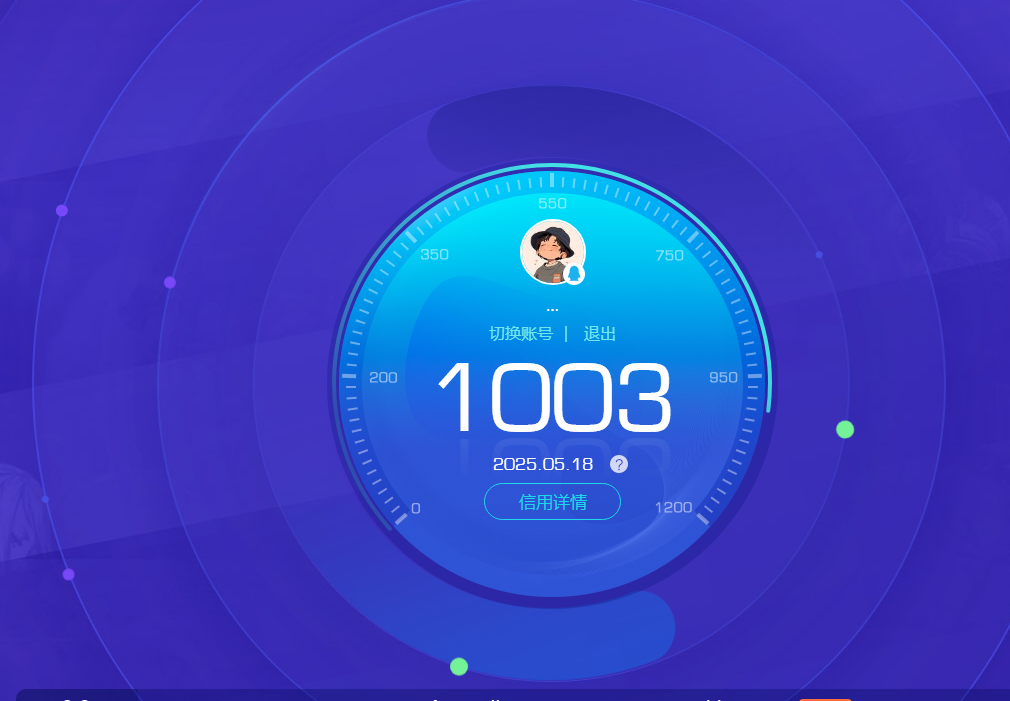Click the 0 gauge label
1010x701 pixels.
(415, 508)
